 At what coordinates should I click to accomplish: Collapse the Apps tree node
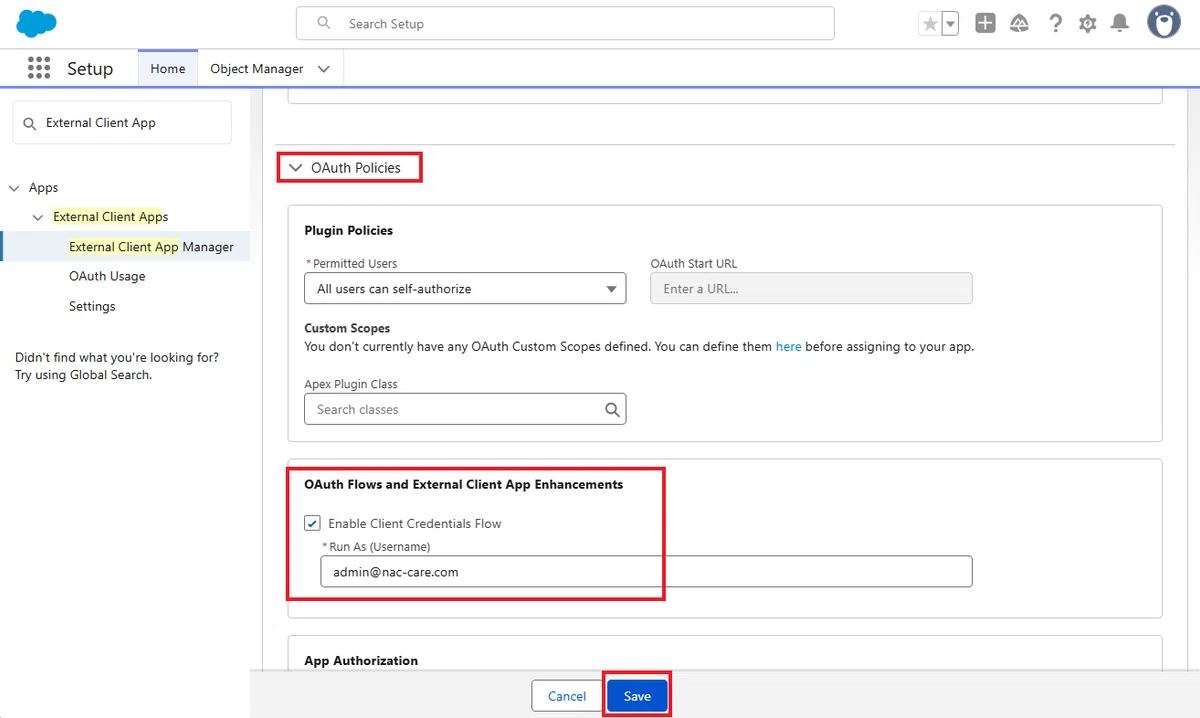pyautogui.click(x=14, y=188)
